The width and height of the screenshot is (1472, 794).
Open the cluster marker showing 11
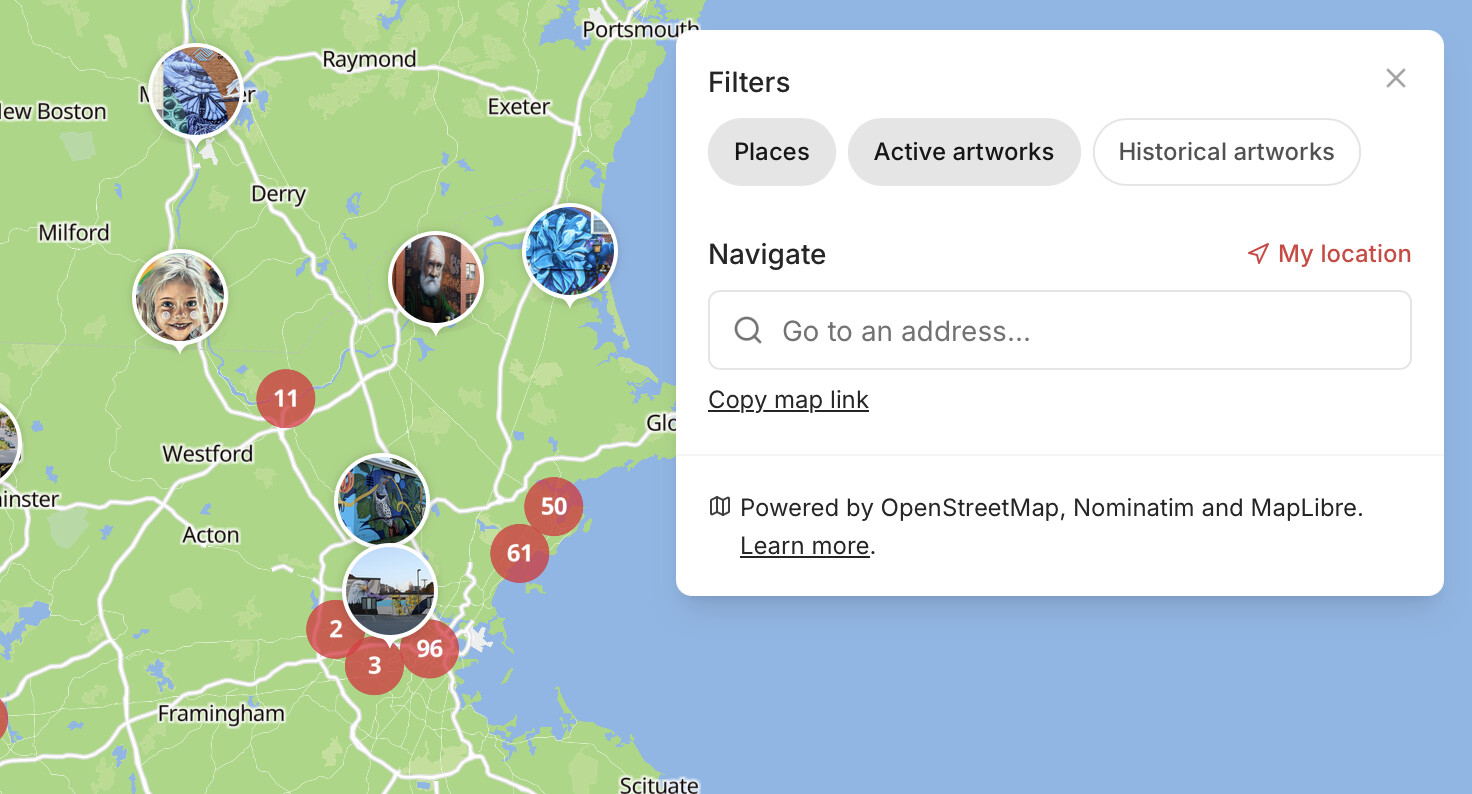286,399
